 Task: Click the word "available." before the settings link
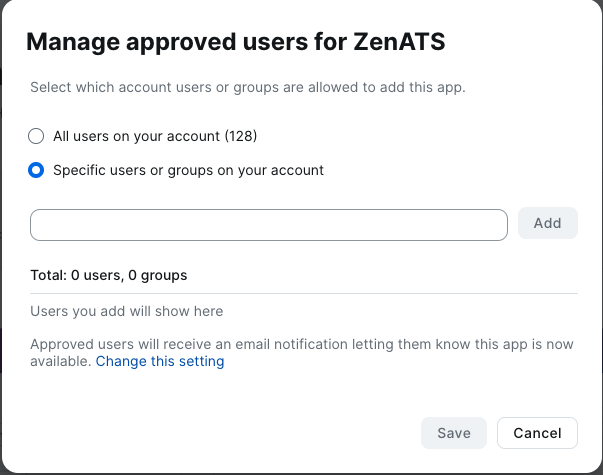pos(61,362)
